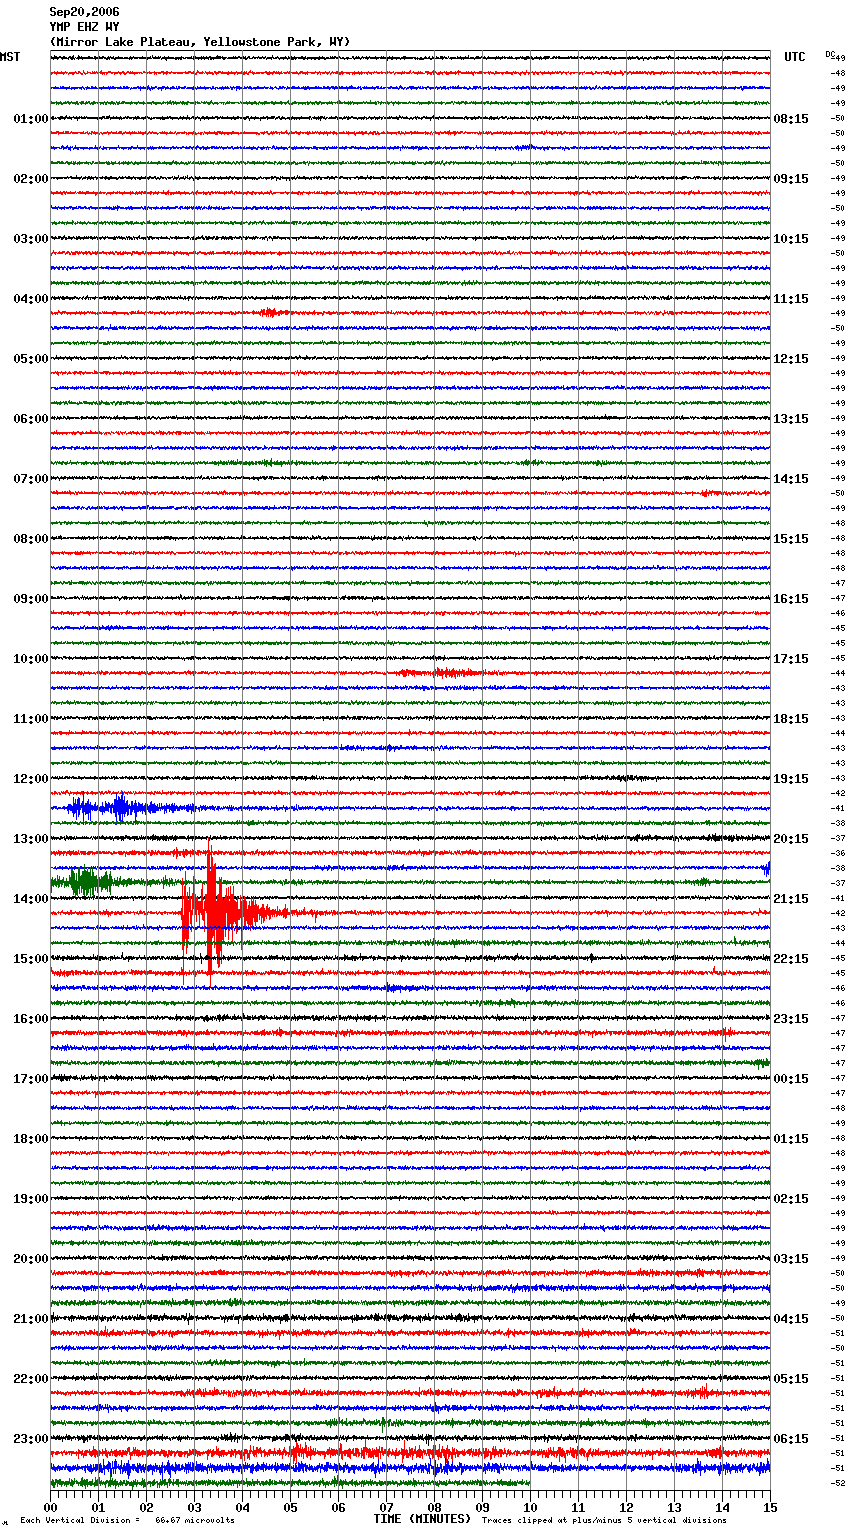Select the 17:00 MST hour label
This screenshot has height=1534, width=850.
point(31,1079)
